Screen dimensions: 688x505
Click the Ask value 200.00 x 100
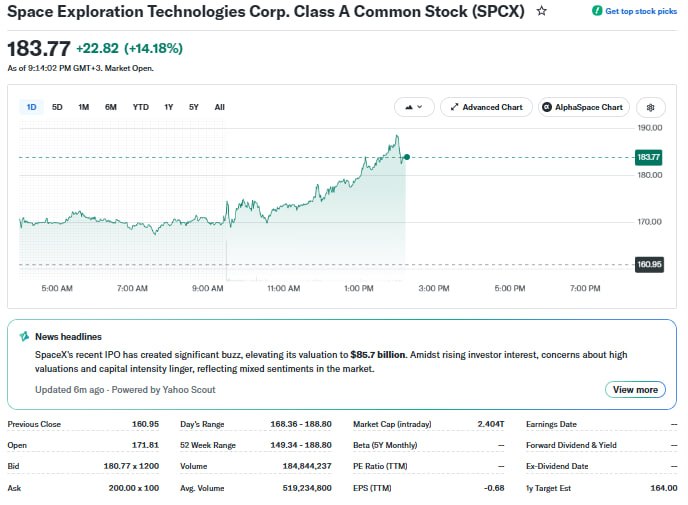pos(134,488)
